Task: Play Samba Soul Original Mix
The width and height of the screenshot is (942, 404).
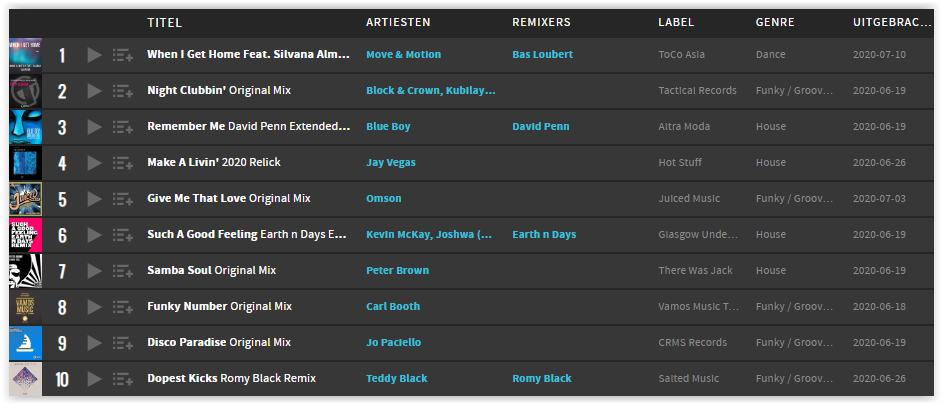Action: [x=94, y=272]
